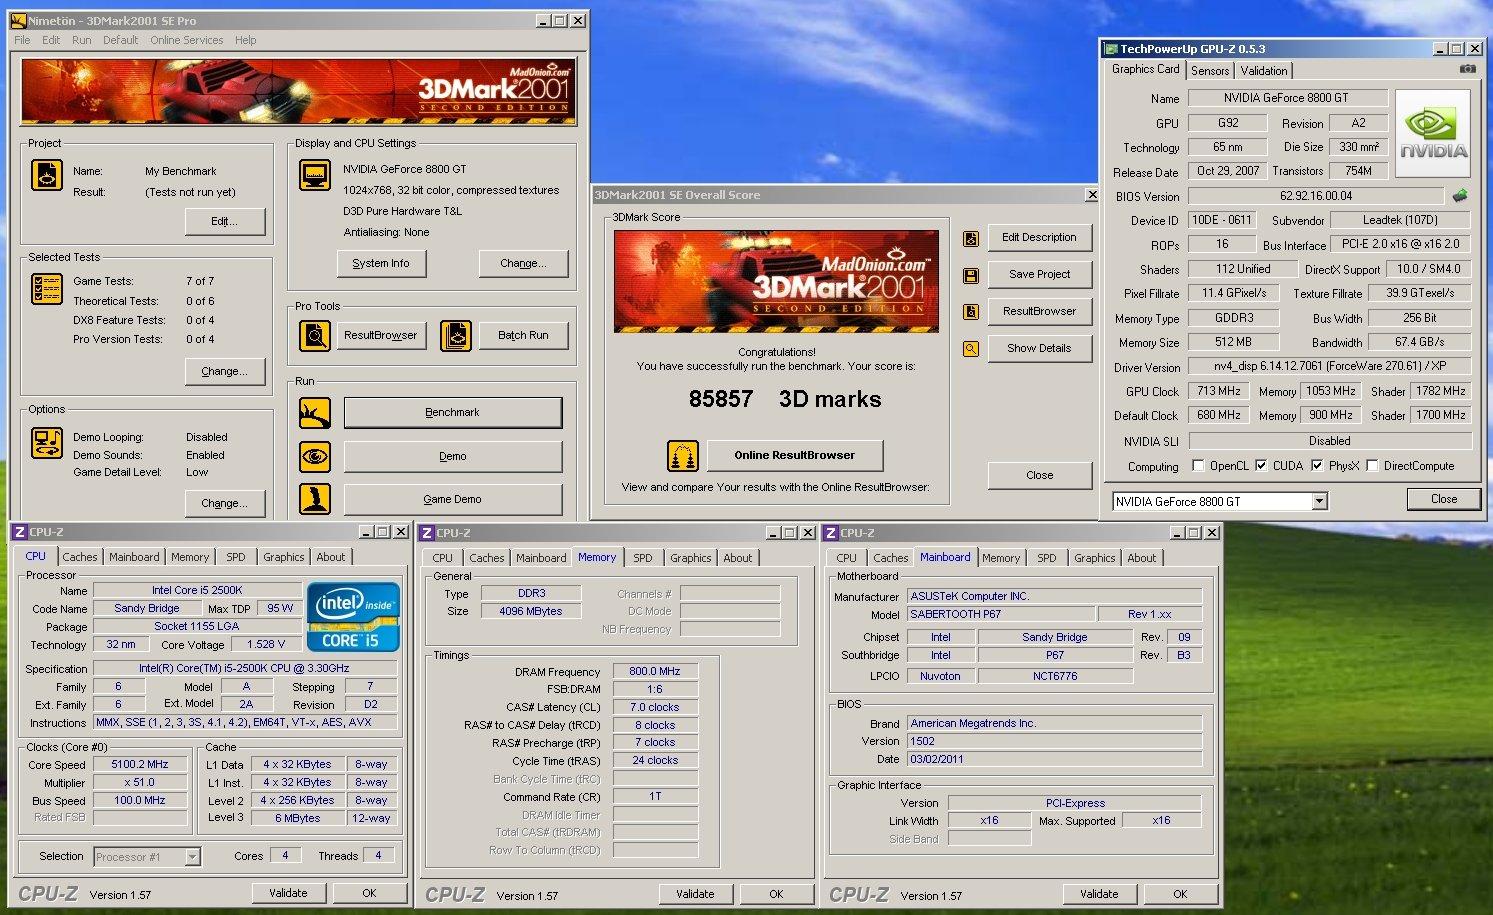Toggle the CUDA checkbox in GPU-Z

pyautogui.click(x=1261, y=466)
